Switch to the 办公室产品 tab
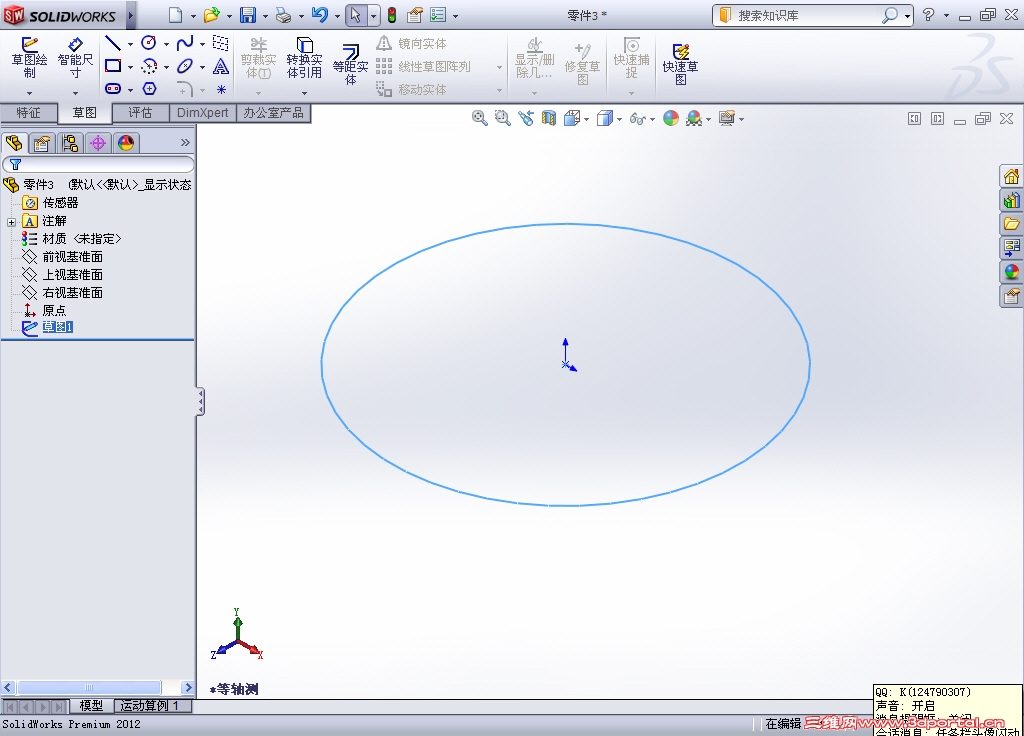 (273, 113)
